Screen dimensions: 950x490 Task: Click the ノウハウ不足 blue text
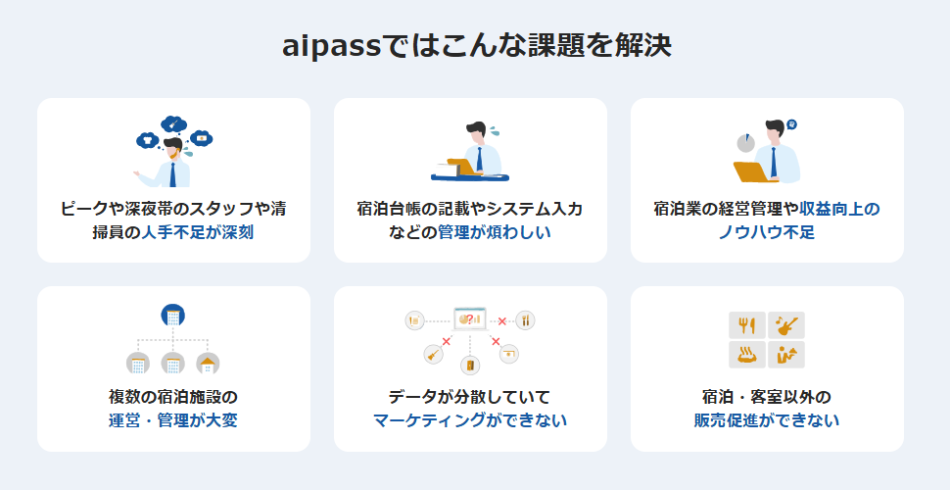(x=767, y=233)
